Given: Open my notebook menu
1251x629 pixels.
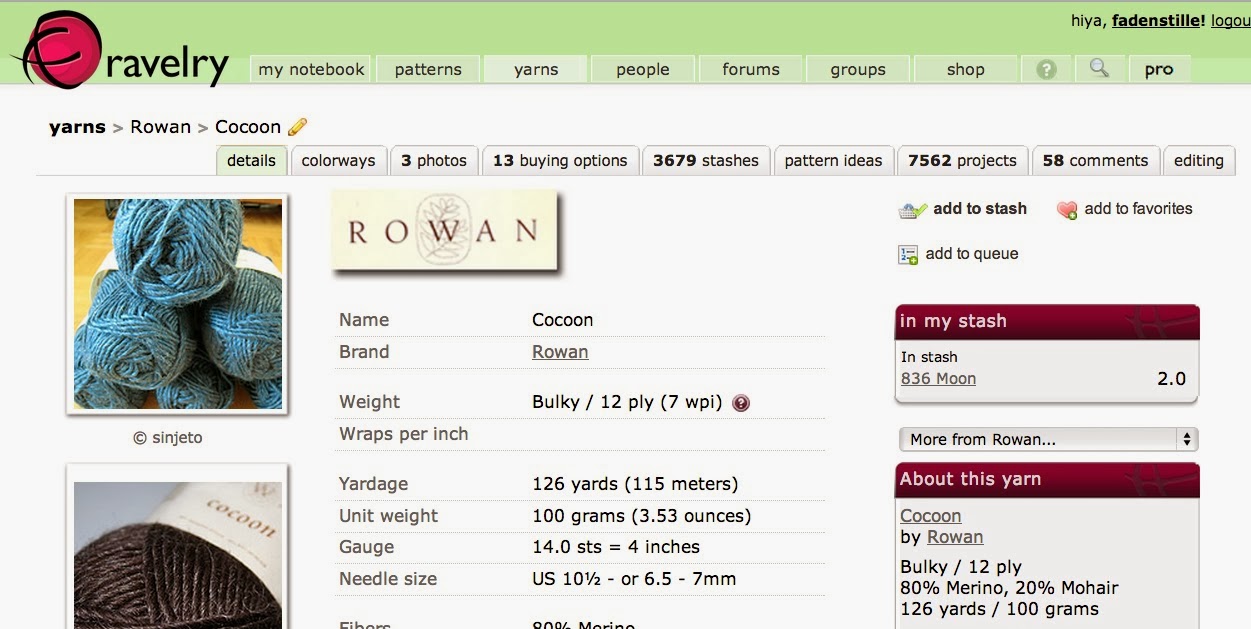Looking at the screenshot, I should click(311, 69).
